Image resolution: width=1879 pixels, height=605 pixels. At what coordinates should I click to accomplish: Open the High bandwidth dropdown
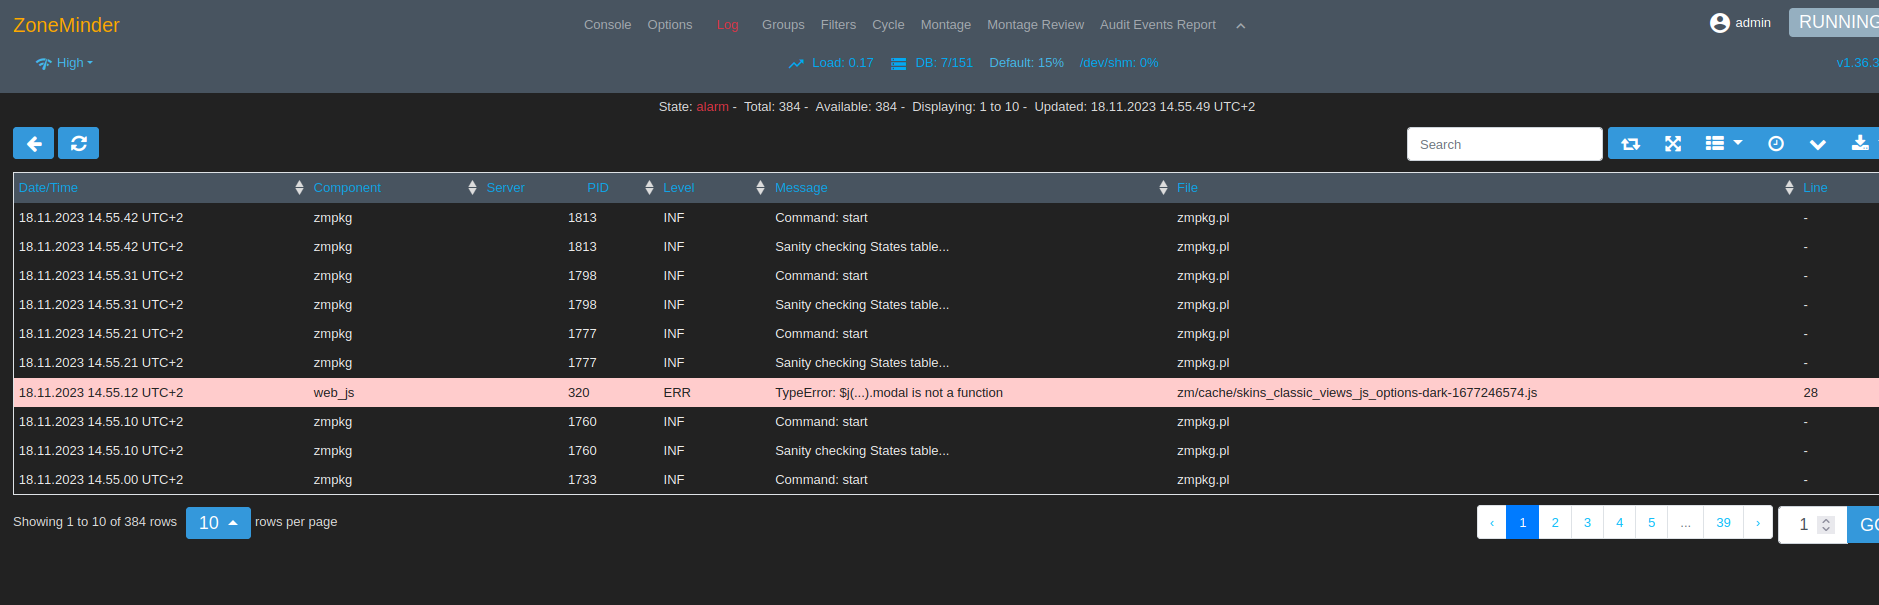pos(65,63)
